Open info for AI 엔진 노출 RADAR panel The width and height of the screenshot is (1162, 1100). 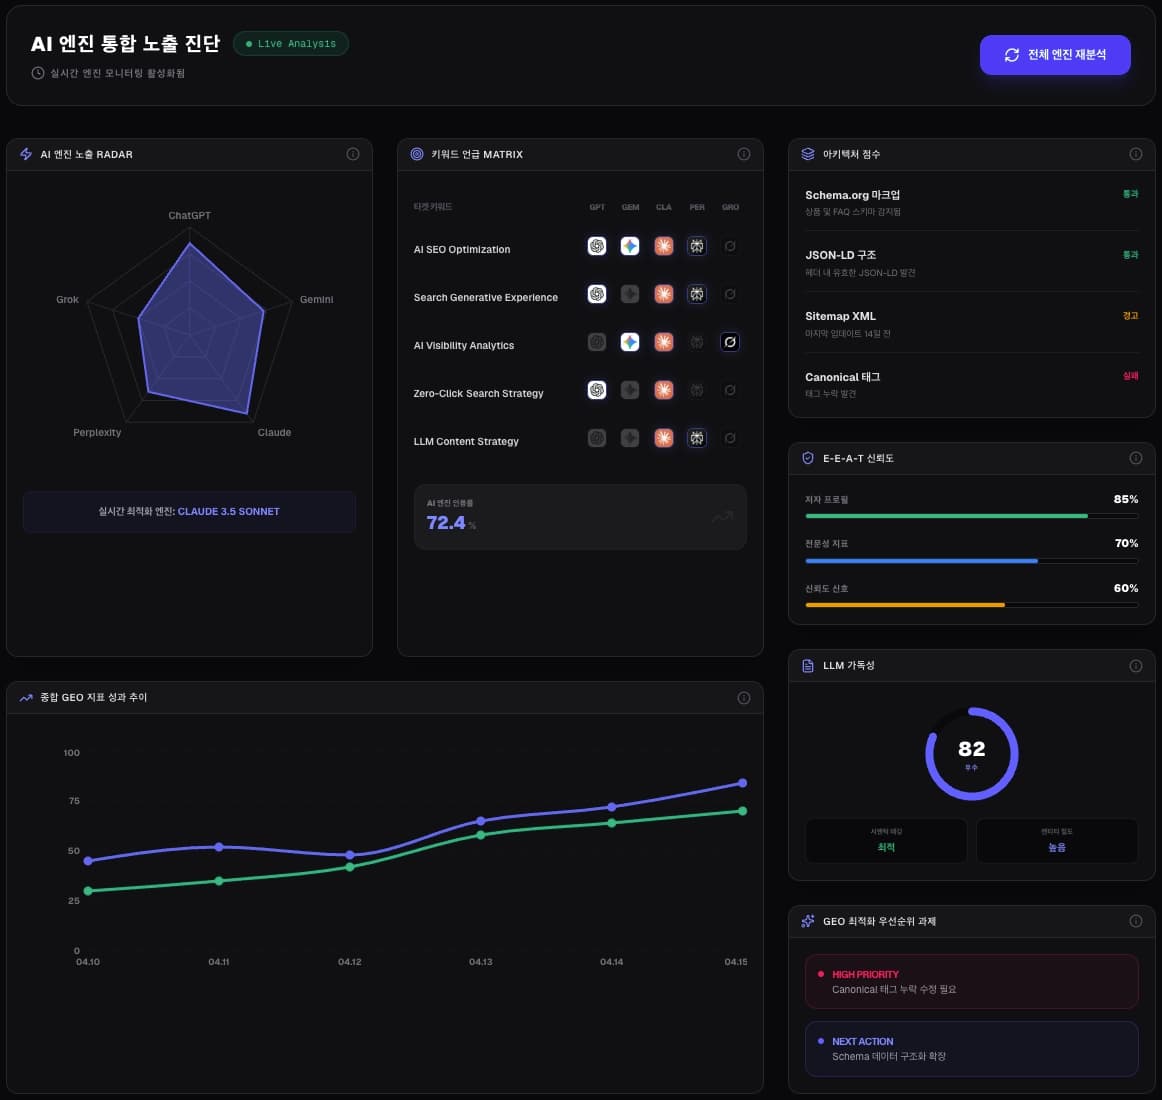point(353,154)
